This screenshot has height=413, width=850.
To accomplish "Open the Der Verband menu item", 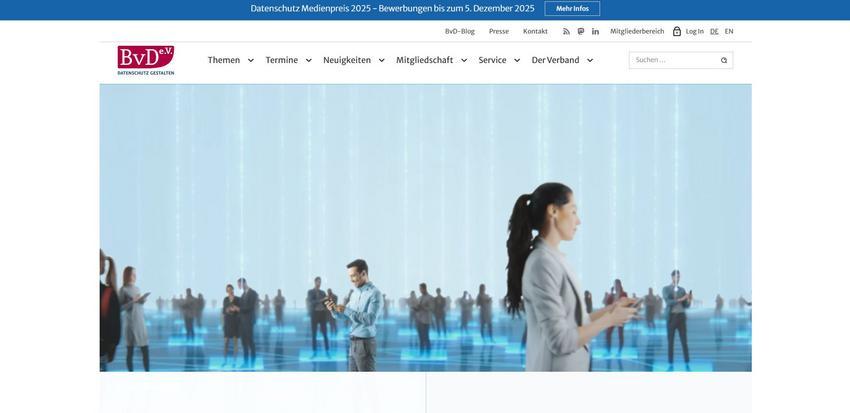I will (555, 60).
